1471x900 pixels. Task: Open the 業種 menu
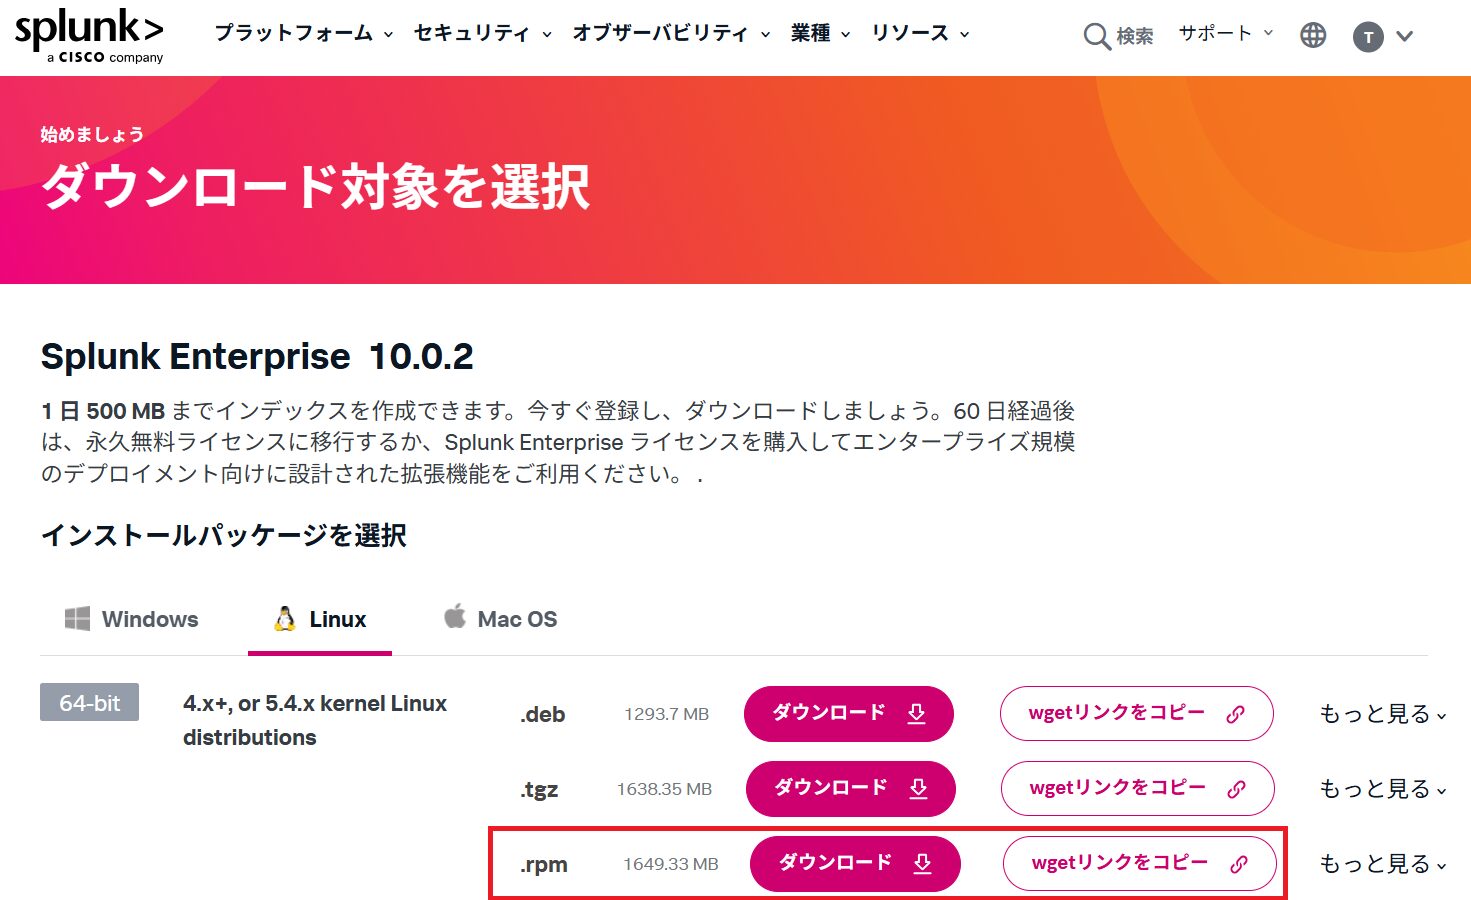point(820,34)
